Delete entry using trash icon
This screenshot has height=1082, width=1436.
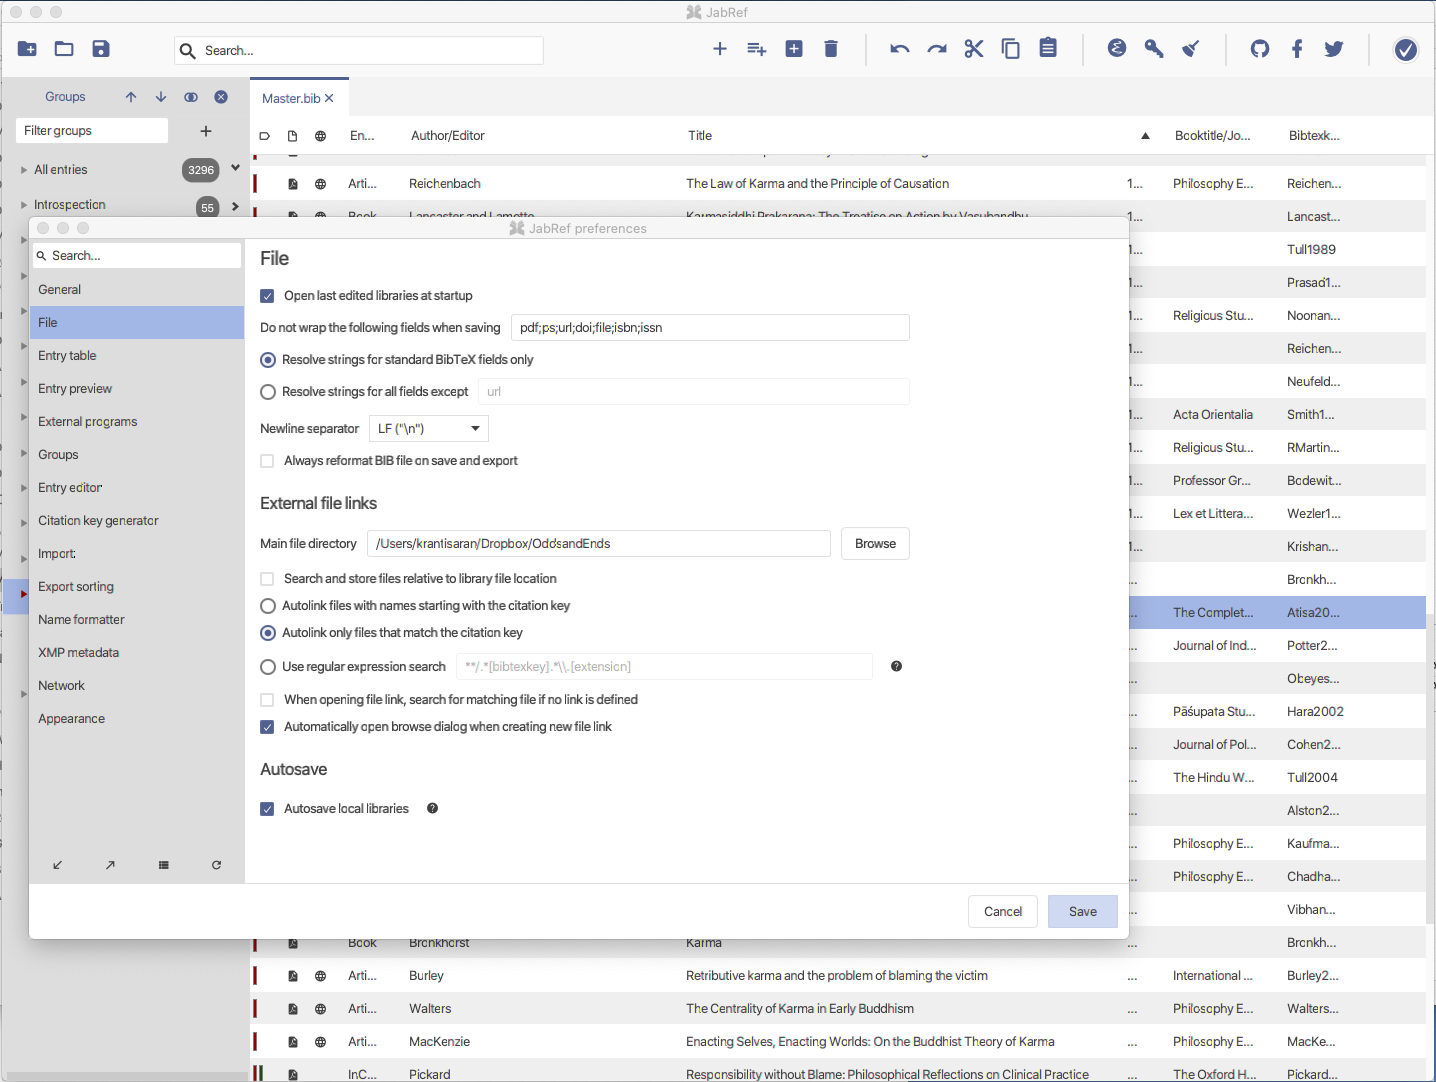pos(831,49)
